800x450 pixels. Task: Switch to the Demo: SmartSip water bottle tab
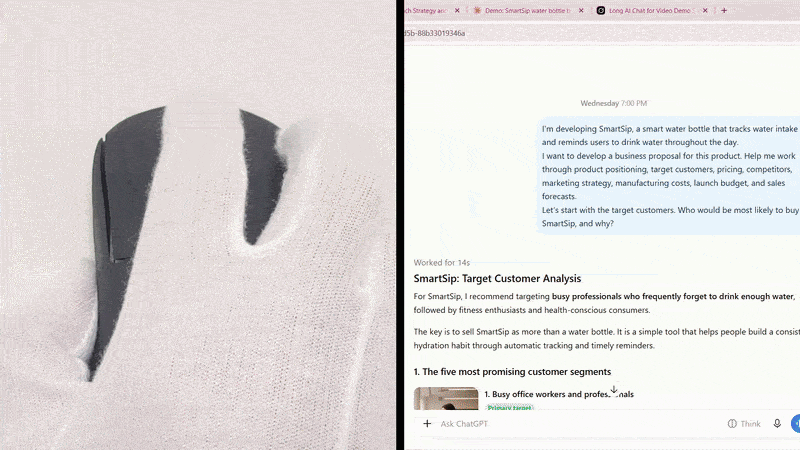pos(528,10)
